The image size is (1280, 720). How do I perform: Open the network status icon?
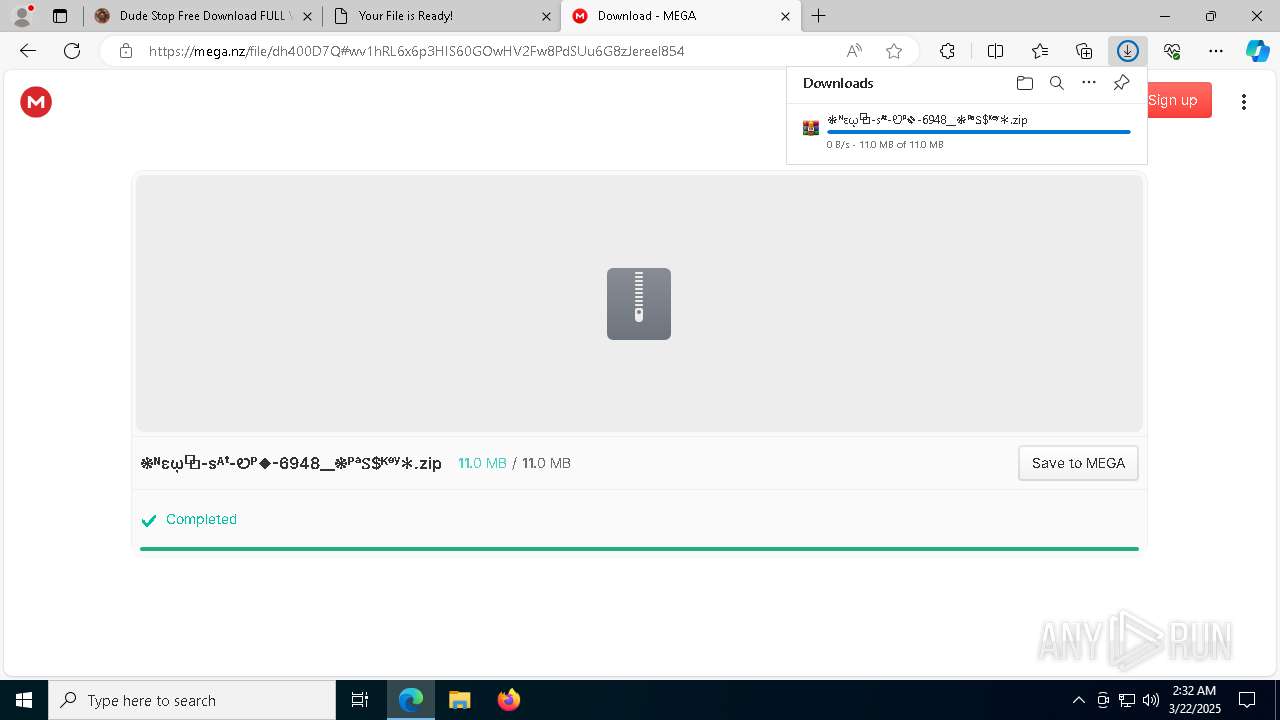1127,700
